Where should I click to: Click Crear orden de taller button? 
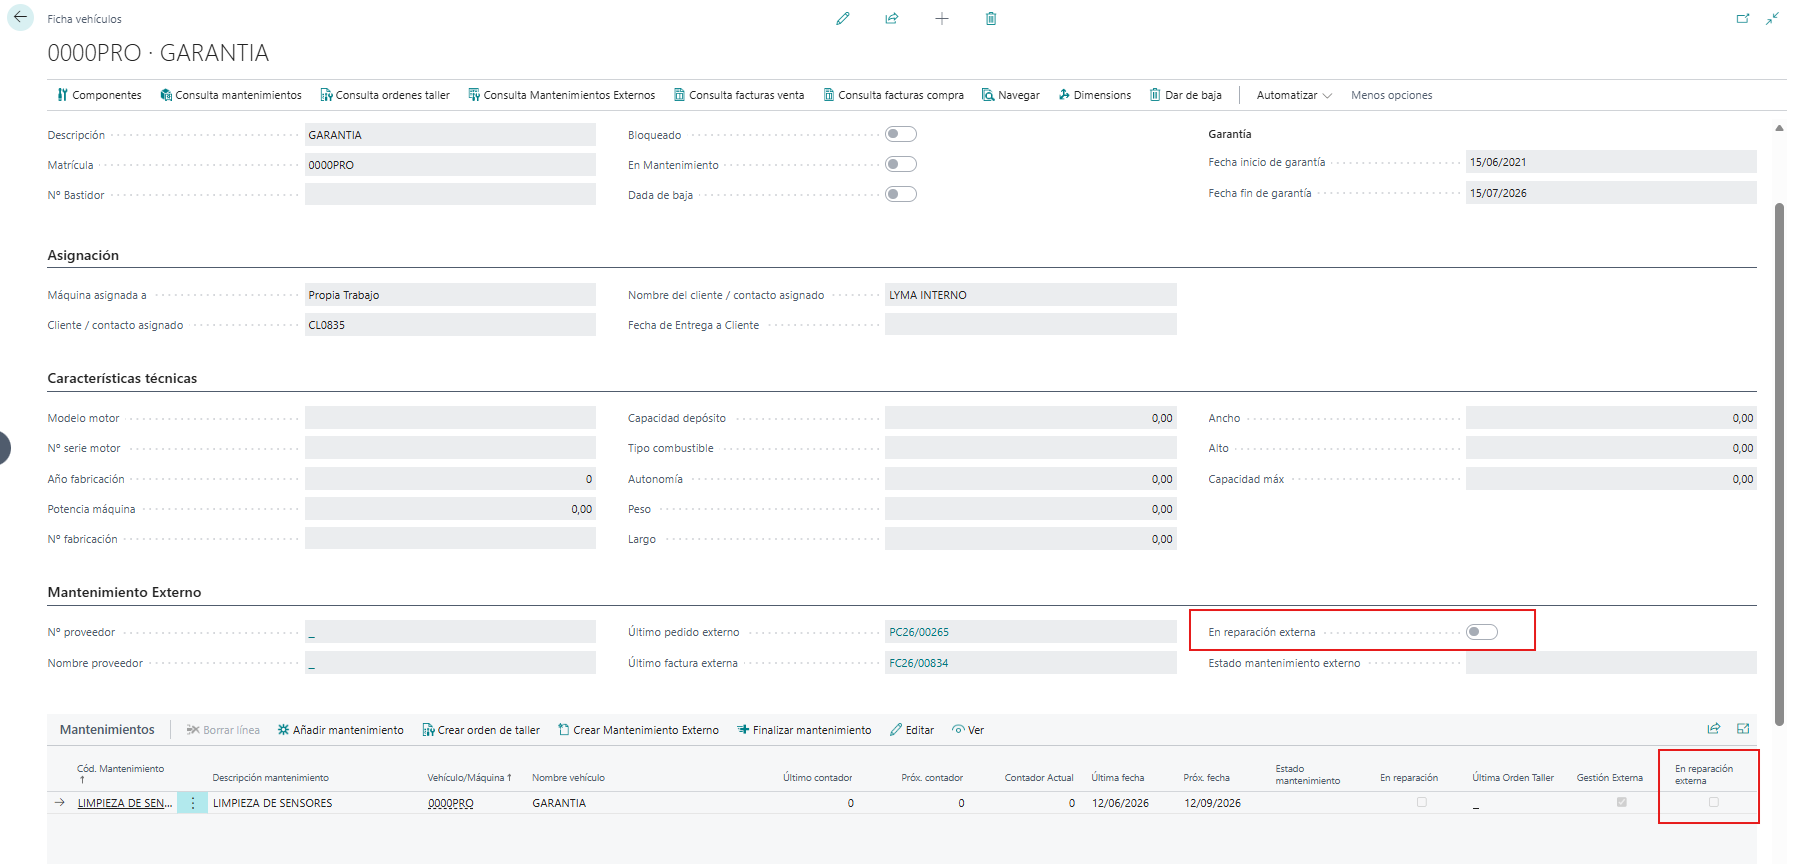[x=481, y=730]
